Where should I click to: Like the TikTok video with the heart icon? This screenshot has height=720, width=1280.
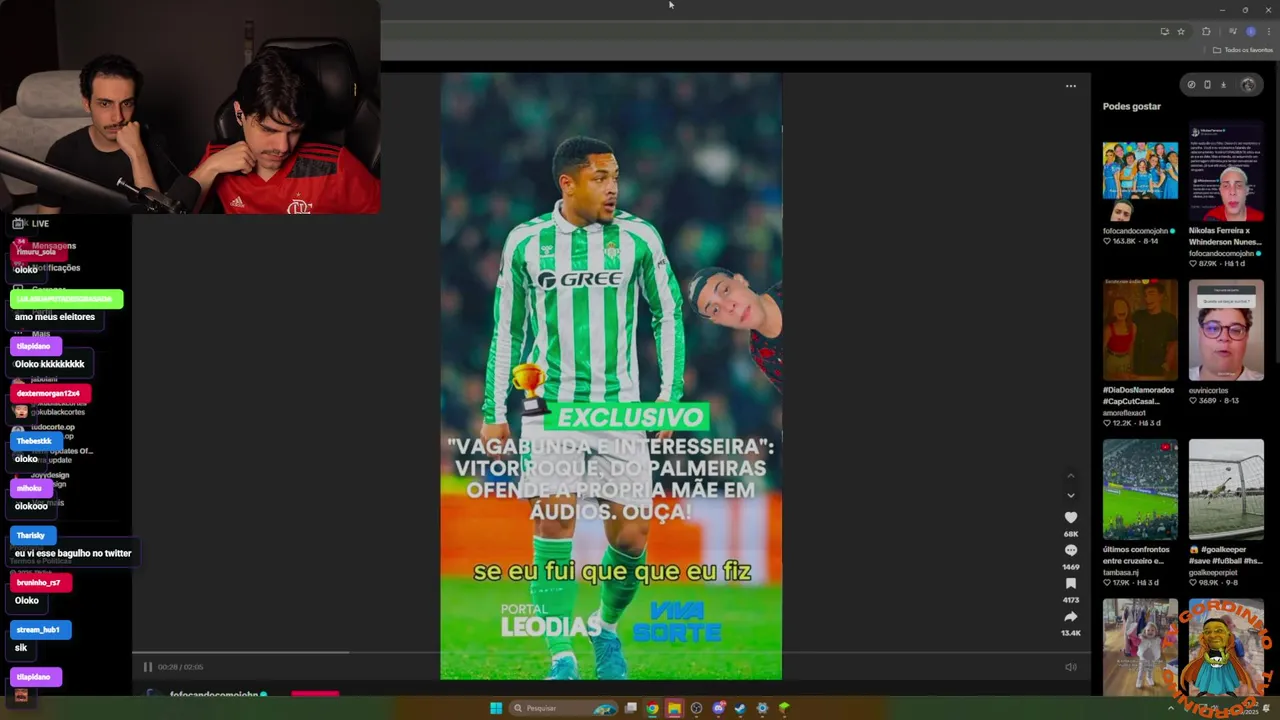(x=1070, y=517)
